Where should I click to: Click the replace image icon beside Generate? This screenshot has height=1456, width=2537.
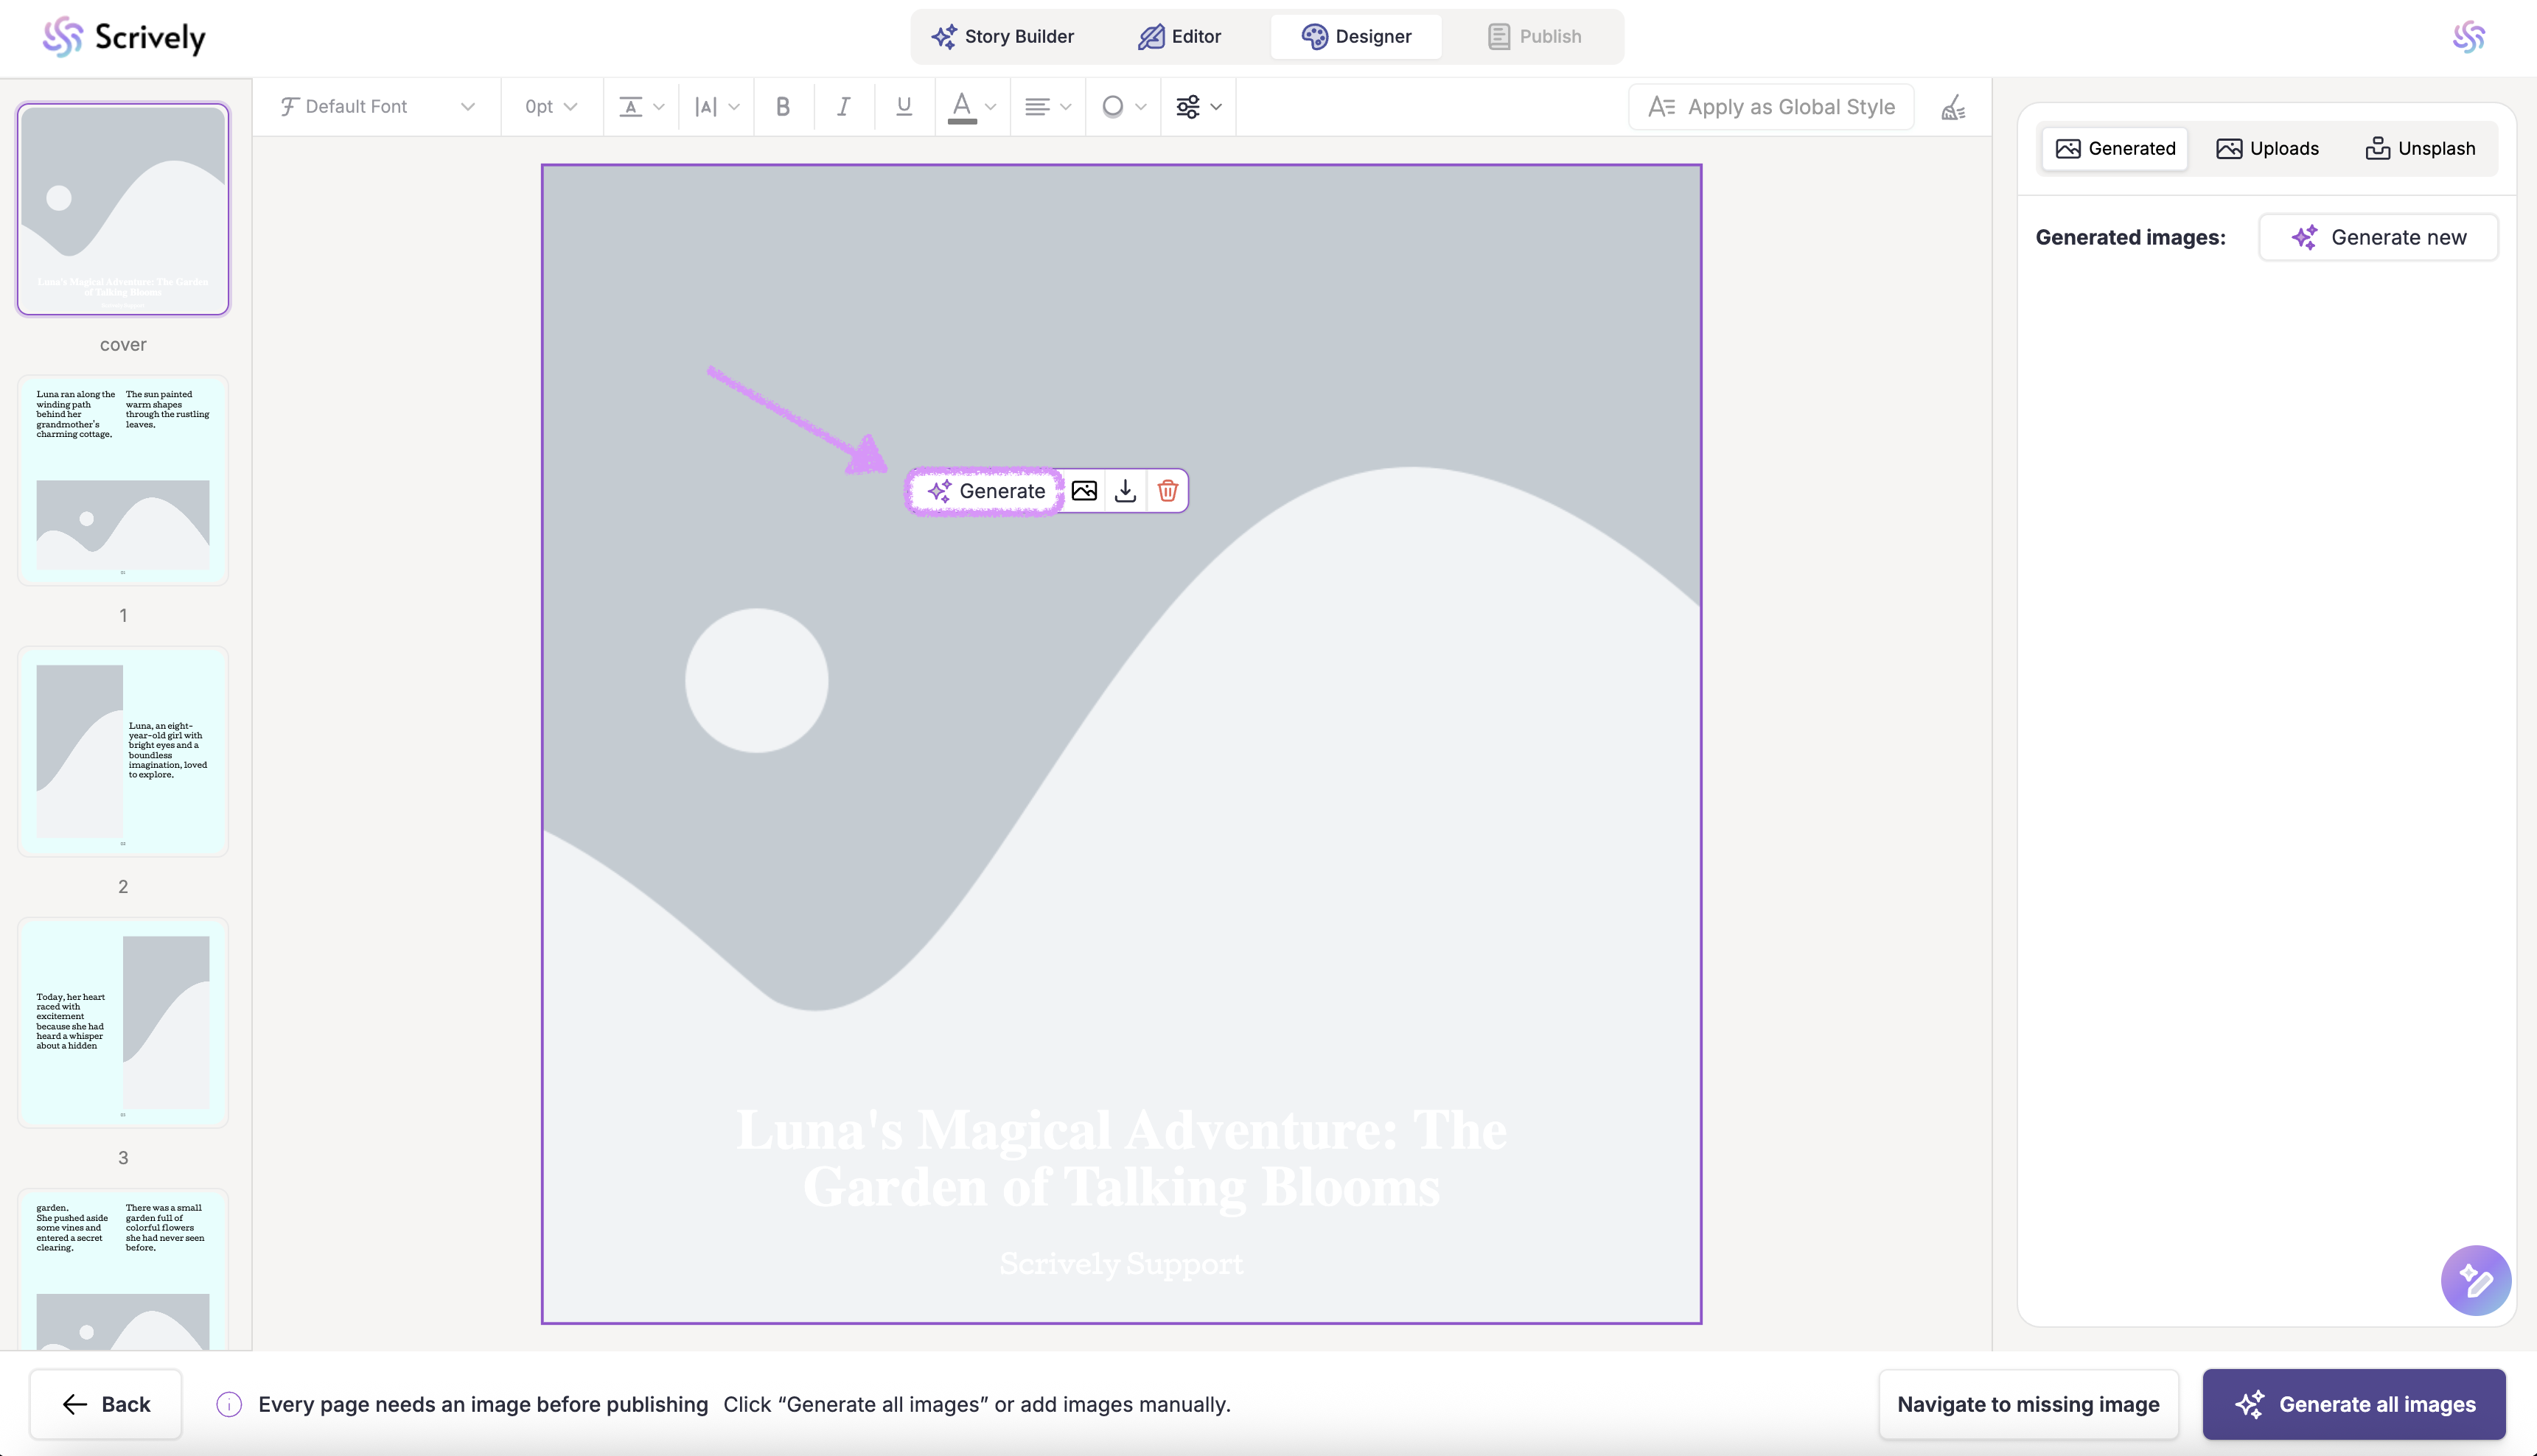1084,491
